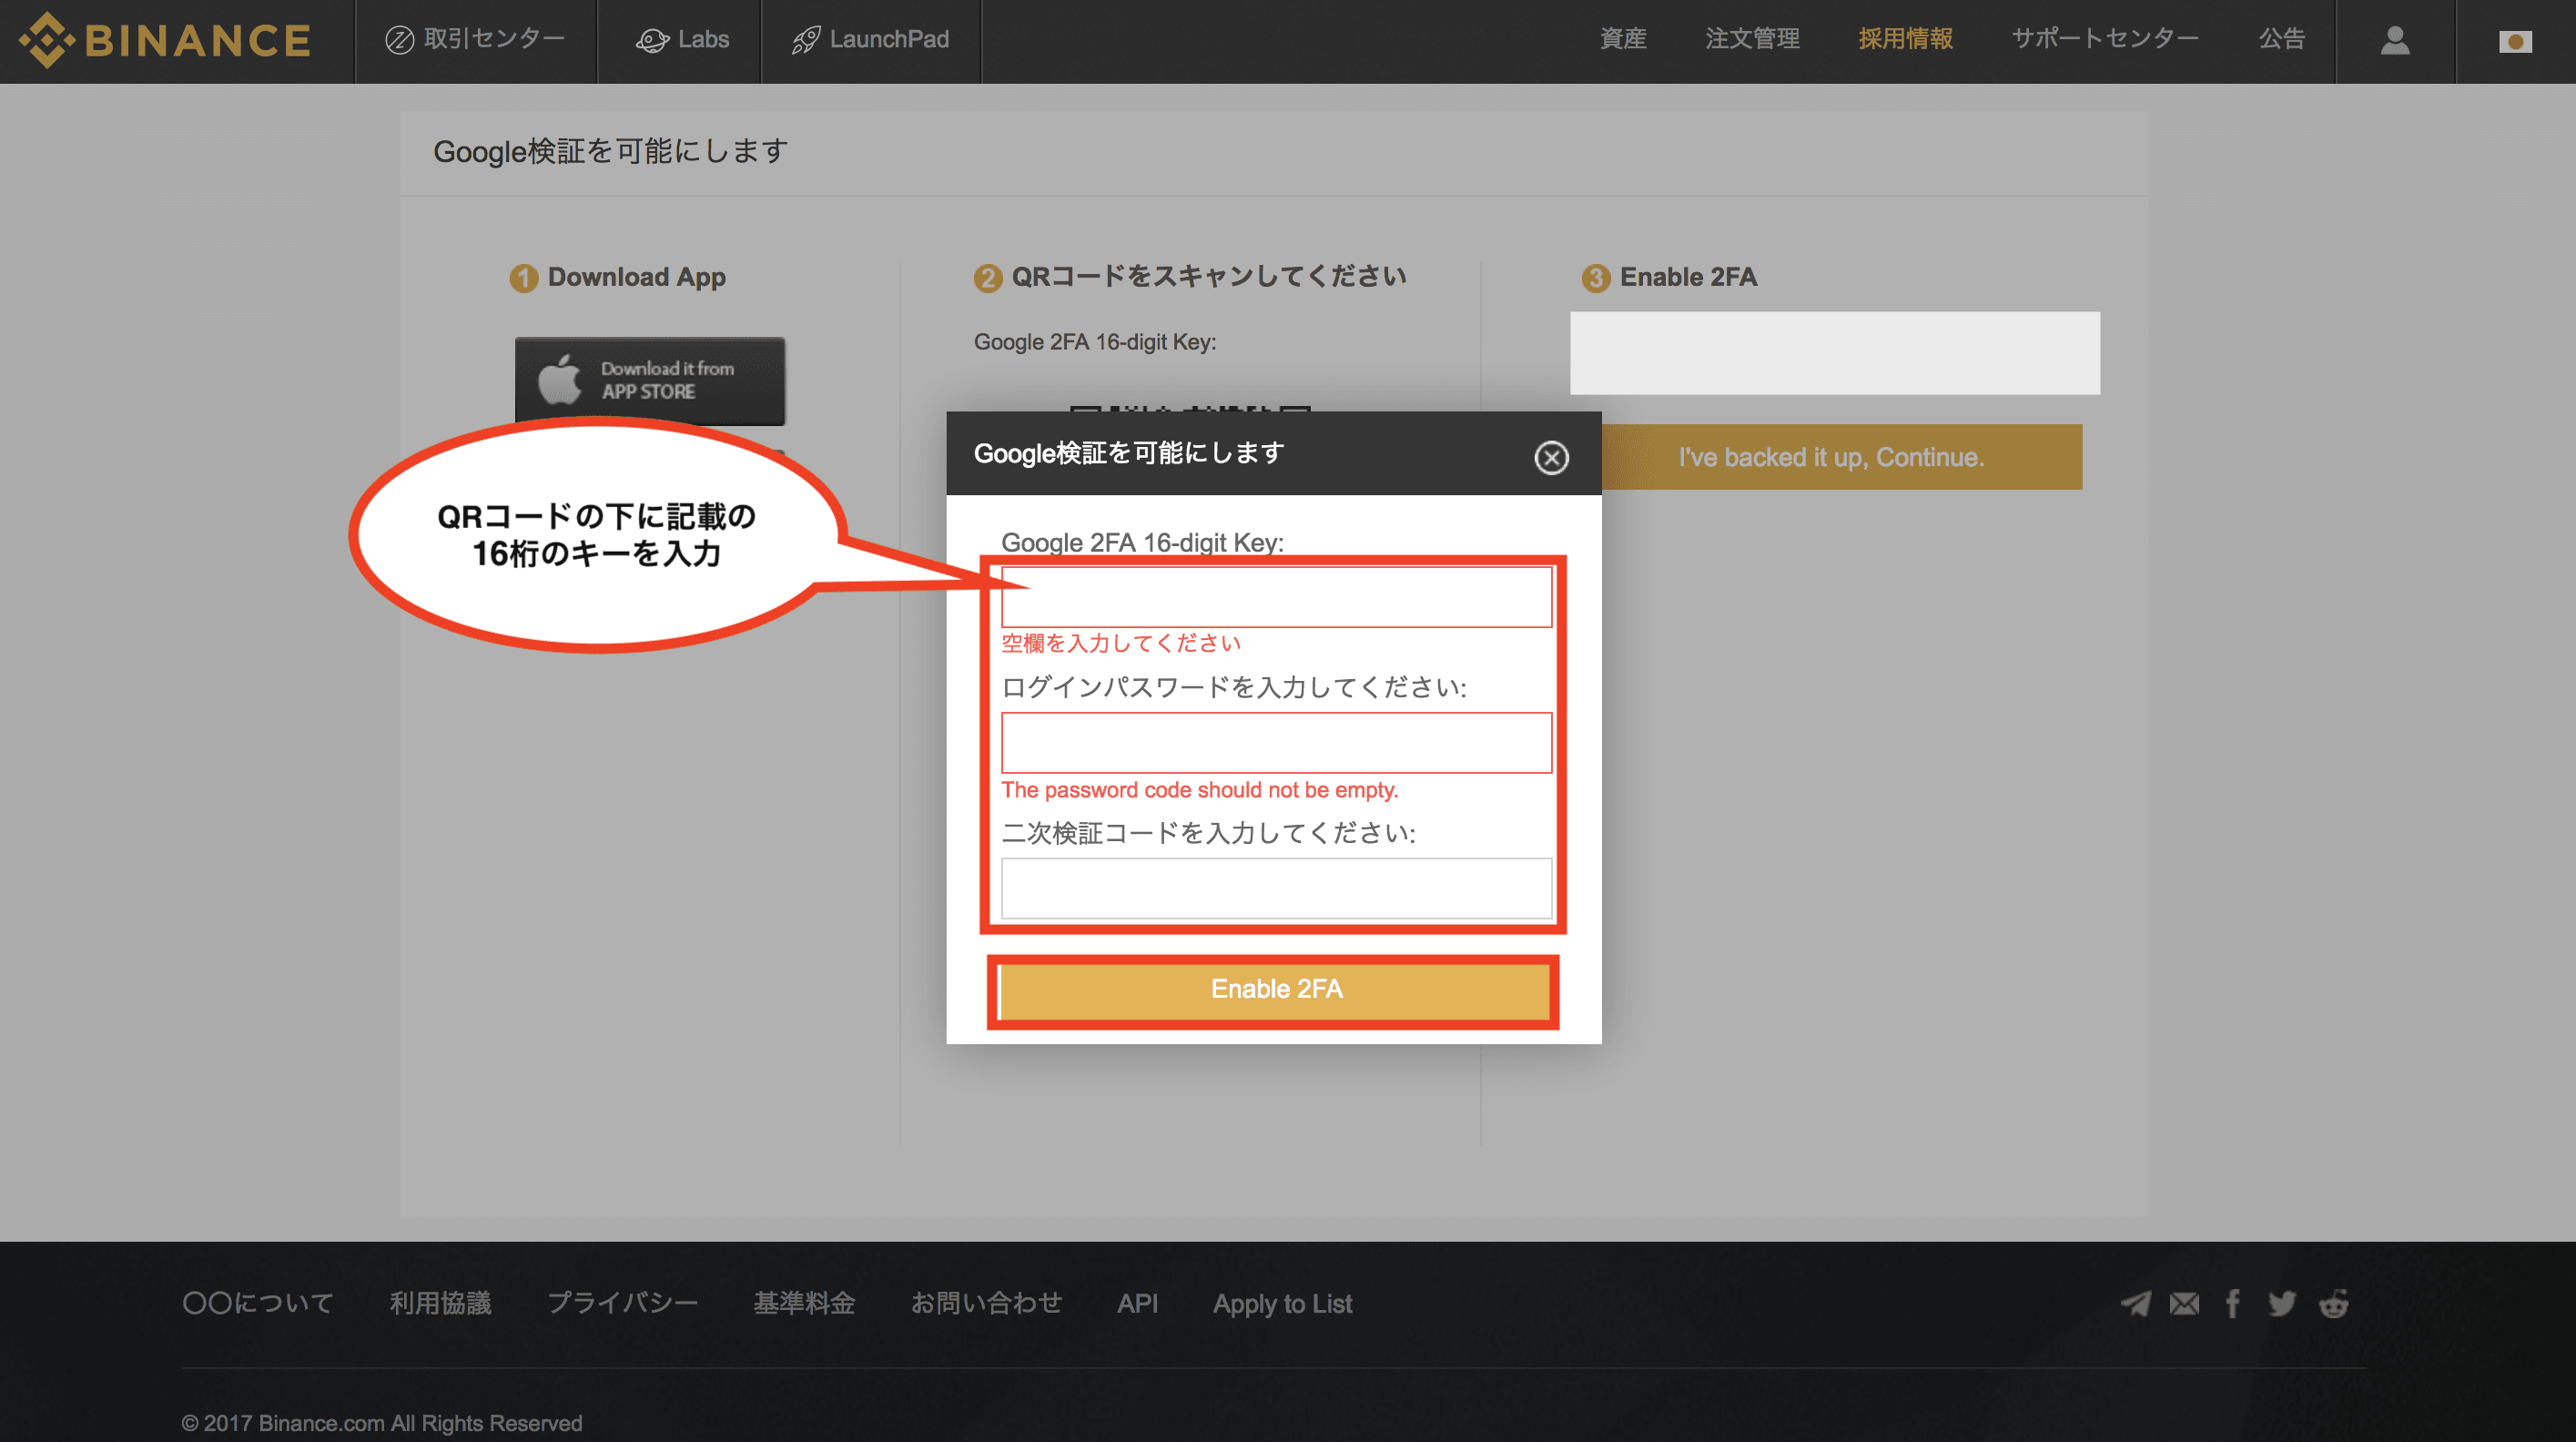
Task: Go to the LaunchPad menu
Action: [x=871, y=40]
